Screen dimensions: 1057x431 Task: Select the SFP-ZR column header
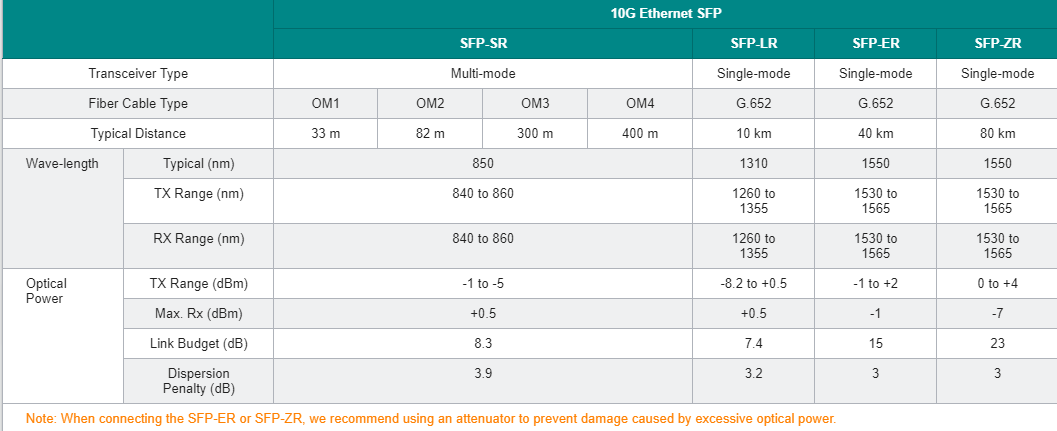coord(997,44)
